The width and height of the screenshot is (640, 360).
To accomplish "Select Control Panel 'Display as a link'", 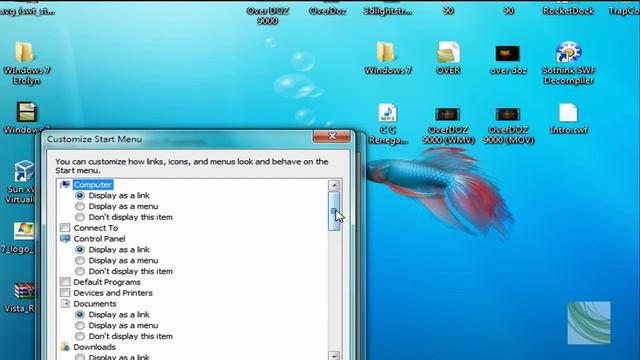I will point(80,249).
